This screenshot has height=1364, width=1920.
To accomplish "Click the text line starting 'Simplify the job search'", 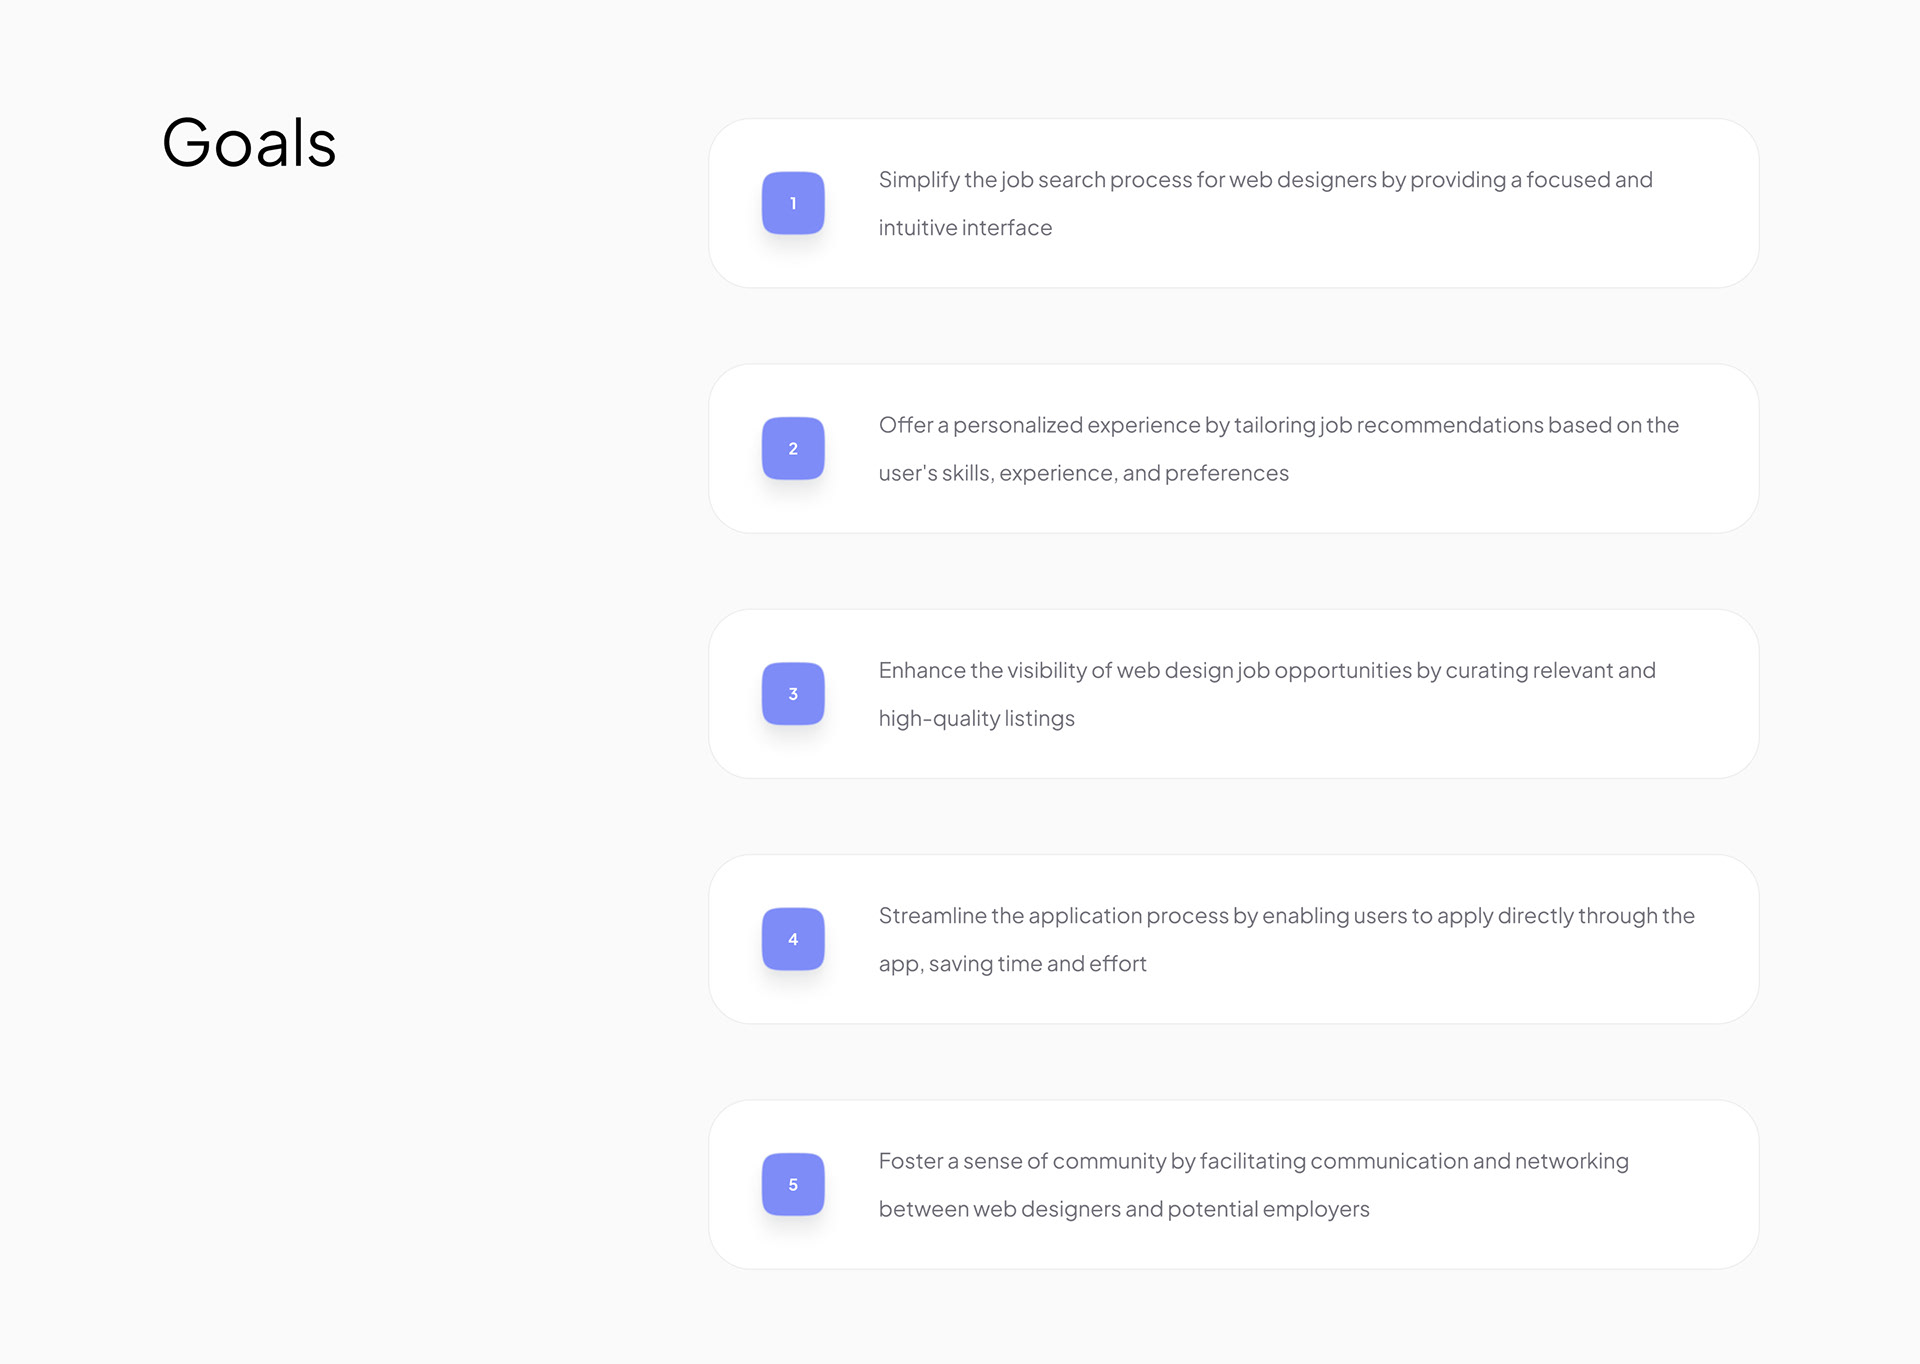I will tap(1265, 180).
